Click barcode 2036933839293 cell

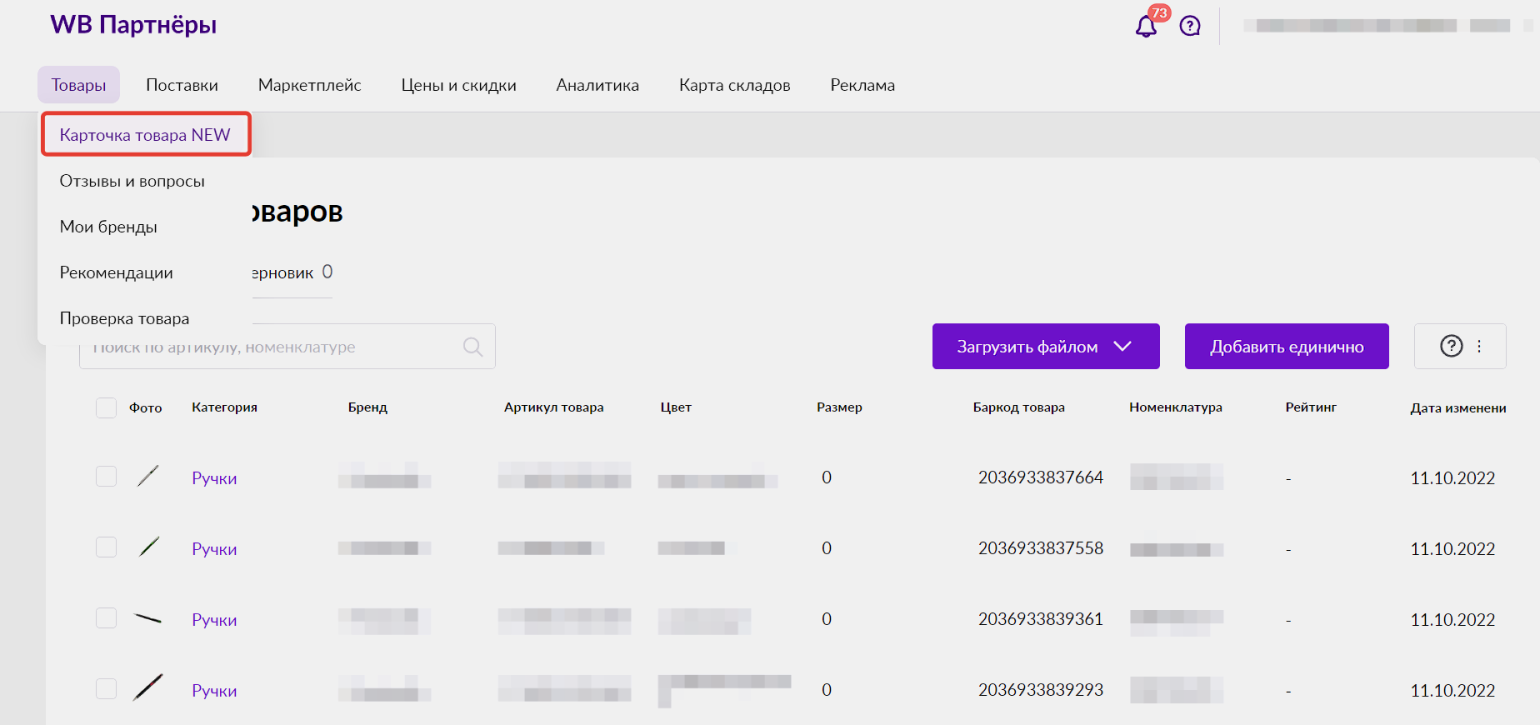(x=1041, y=689)
